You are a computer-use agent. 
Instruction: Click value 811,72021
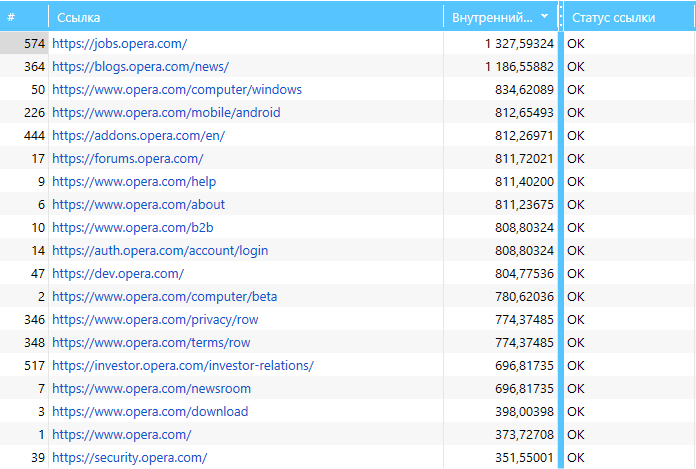(x=524, y=159)
